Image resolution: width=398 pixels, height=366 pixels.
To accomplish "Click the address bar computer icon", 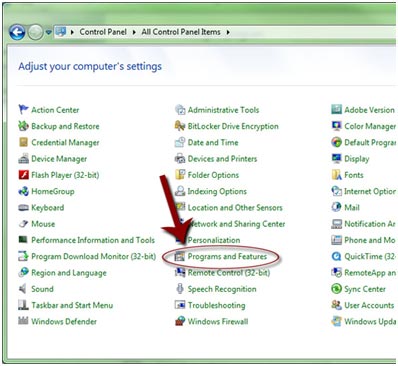I will [61, 32].
